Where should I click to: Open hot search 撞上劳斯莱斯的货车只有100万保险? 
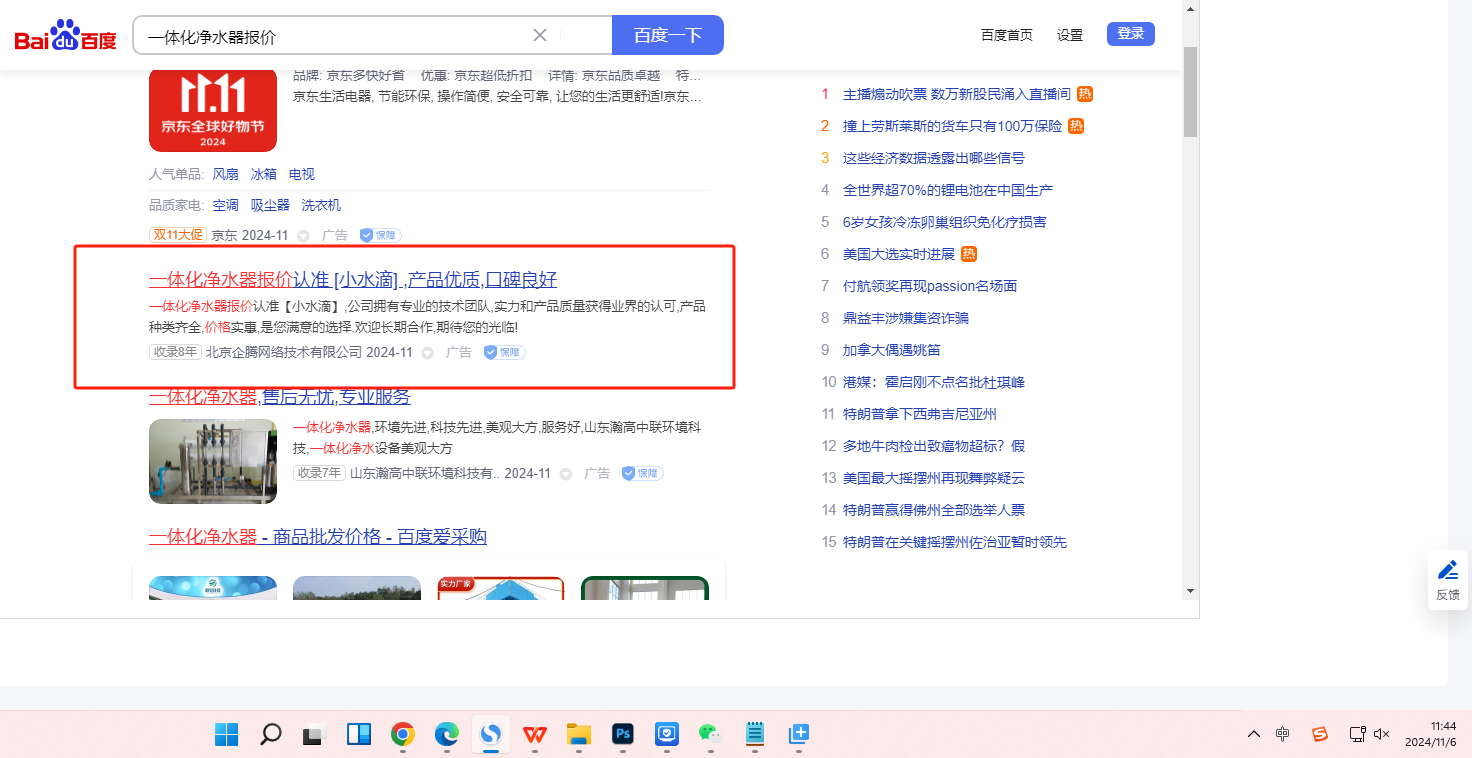pyautogui.click(x=952, y=126)
